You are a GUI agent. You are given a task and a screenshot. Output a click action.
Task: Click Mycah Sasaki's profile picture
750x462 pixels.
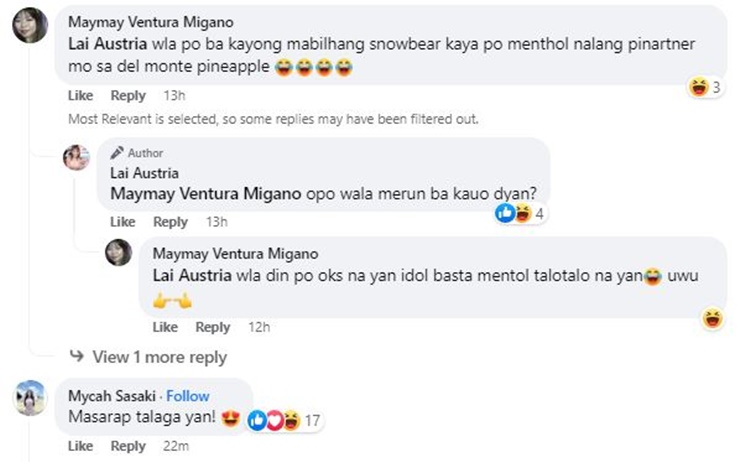pos(31,399)
